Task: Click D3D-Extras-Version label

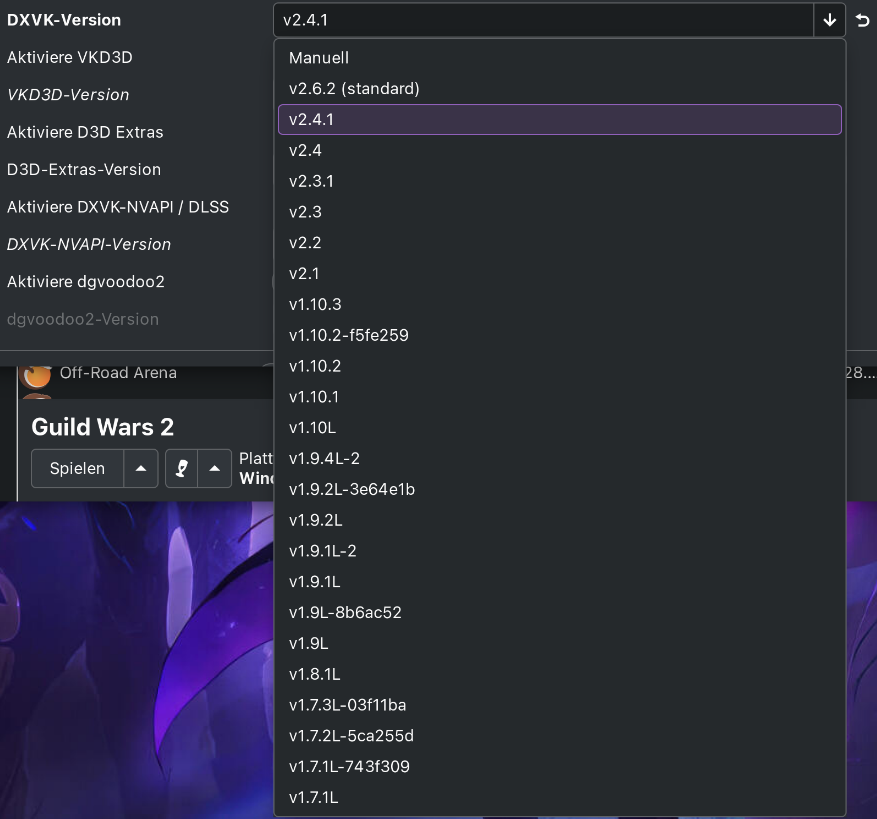Action: 84,170
